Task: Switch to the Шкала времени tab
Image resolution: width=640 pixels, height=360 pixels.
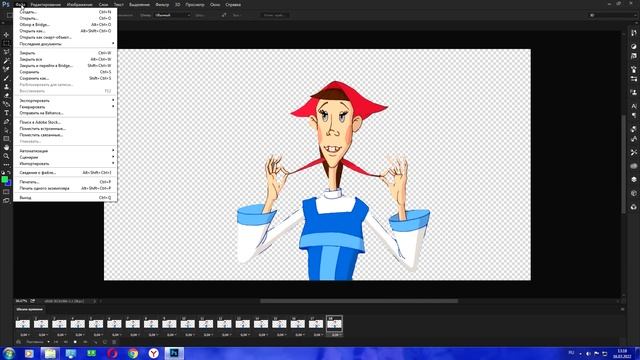Action: coord(29,309)
